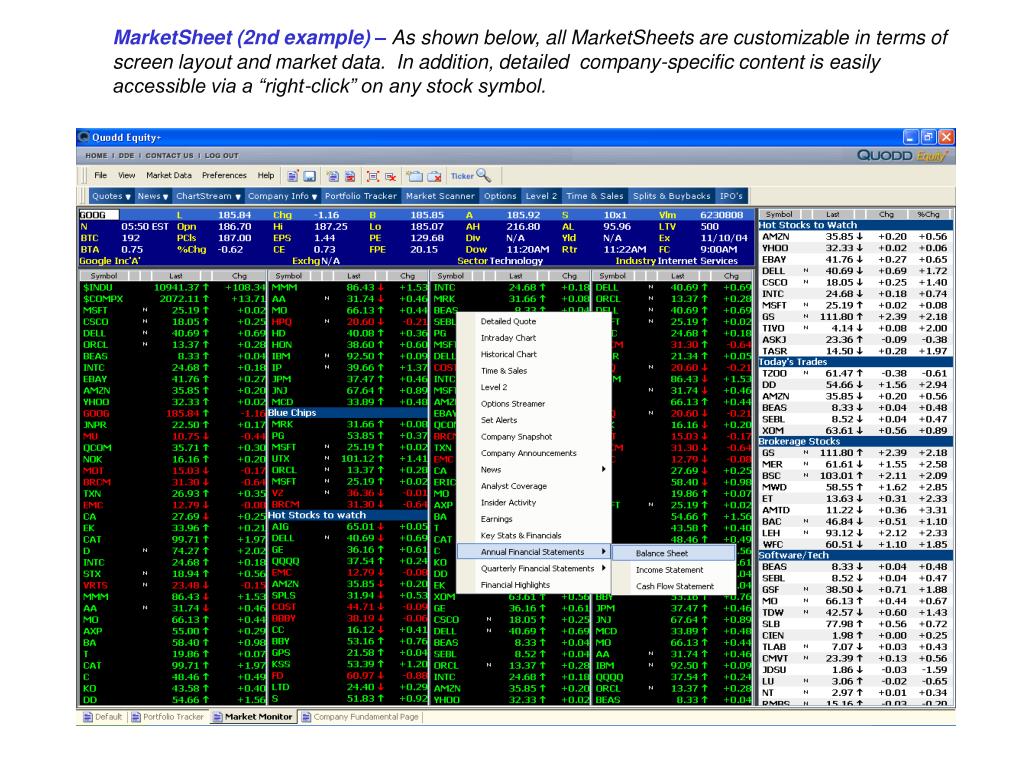Click the LOG OUT link

coord(221,155)
